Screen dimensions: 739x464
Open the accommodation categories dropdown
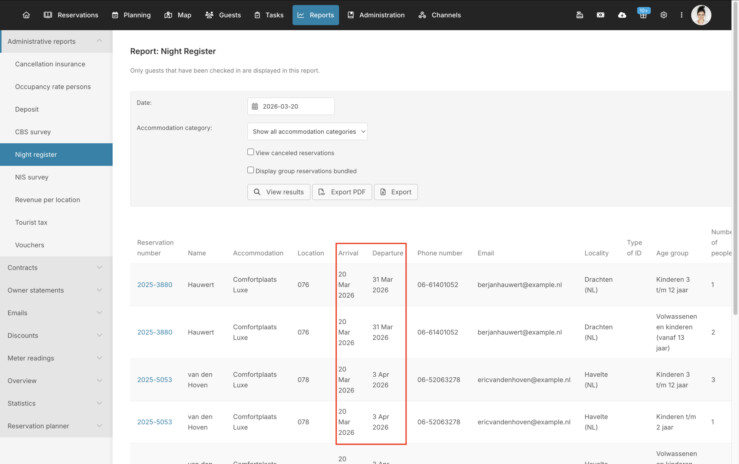(307, 131)
